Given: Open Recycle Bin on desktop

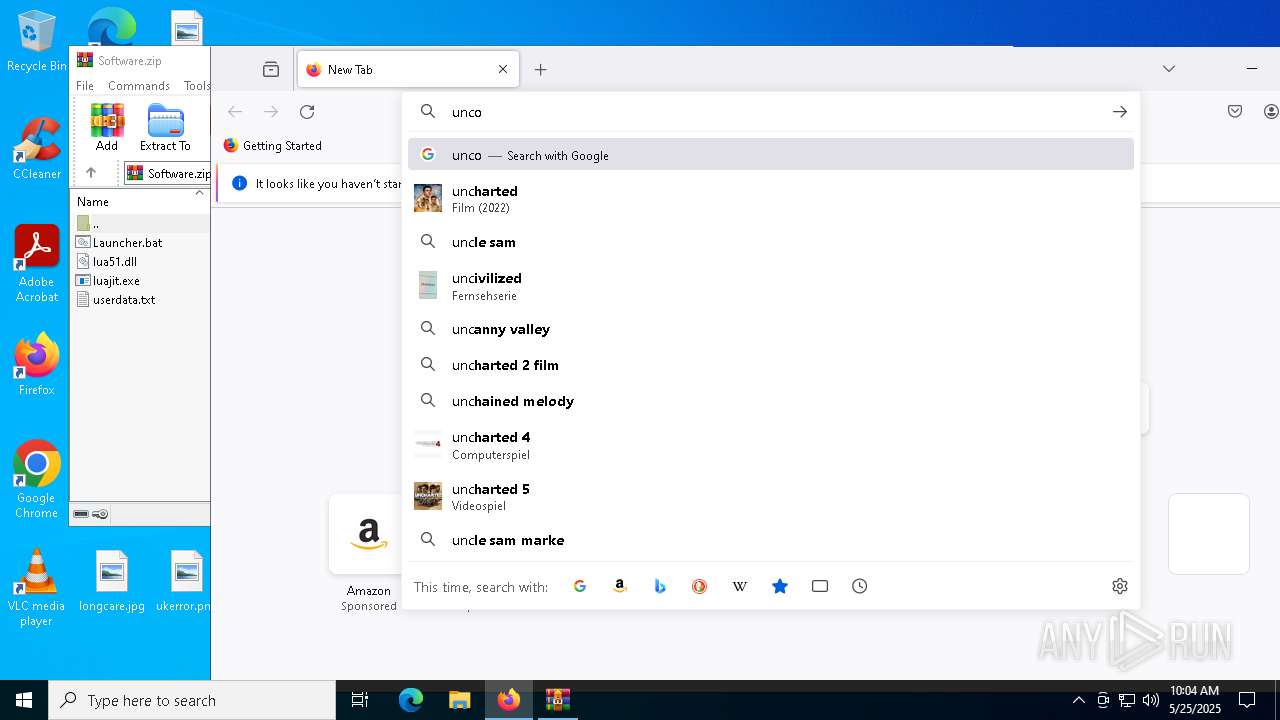Looking at the screenshot, I should pos(37,41).
